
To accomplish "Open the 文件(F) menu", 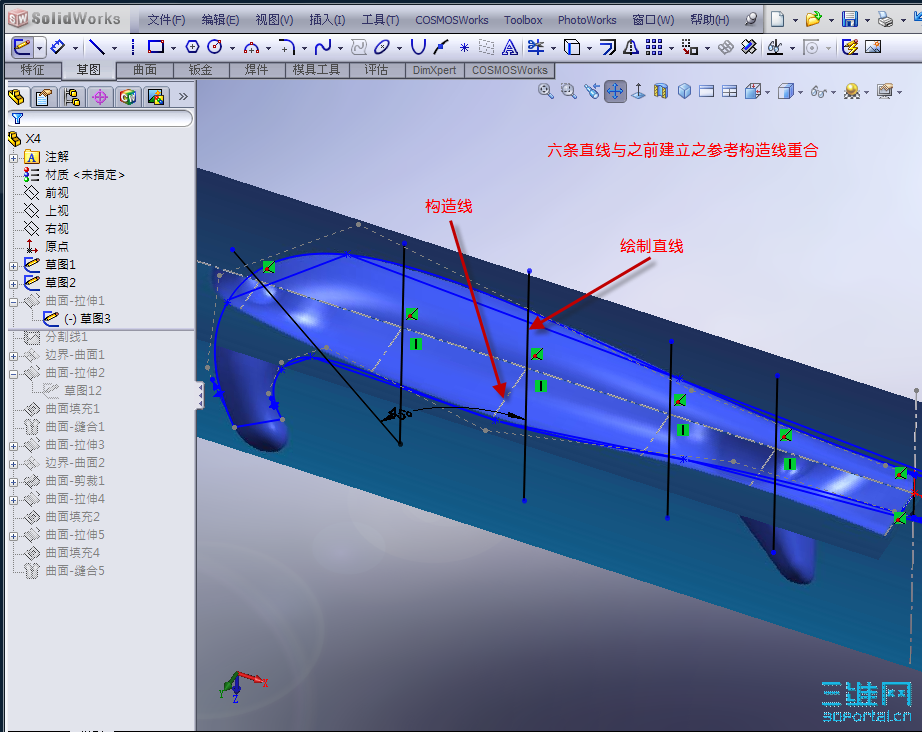I will tap(166, 20).
